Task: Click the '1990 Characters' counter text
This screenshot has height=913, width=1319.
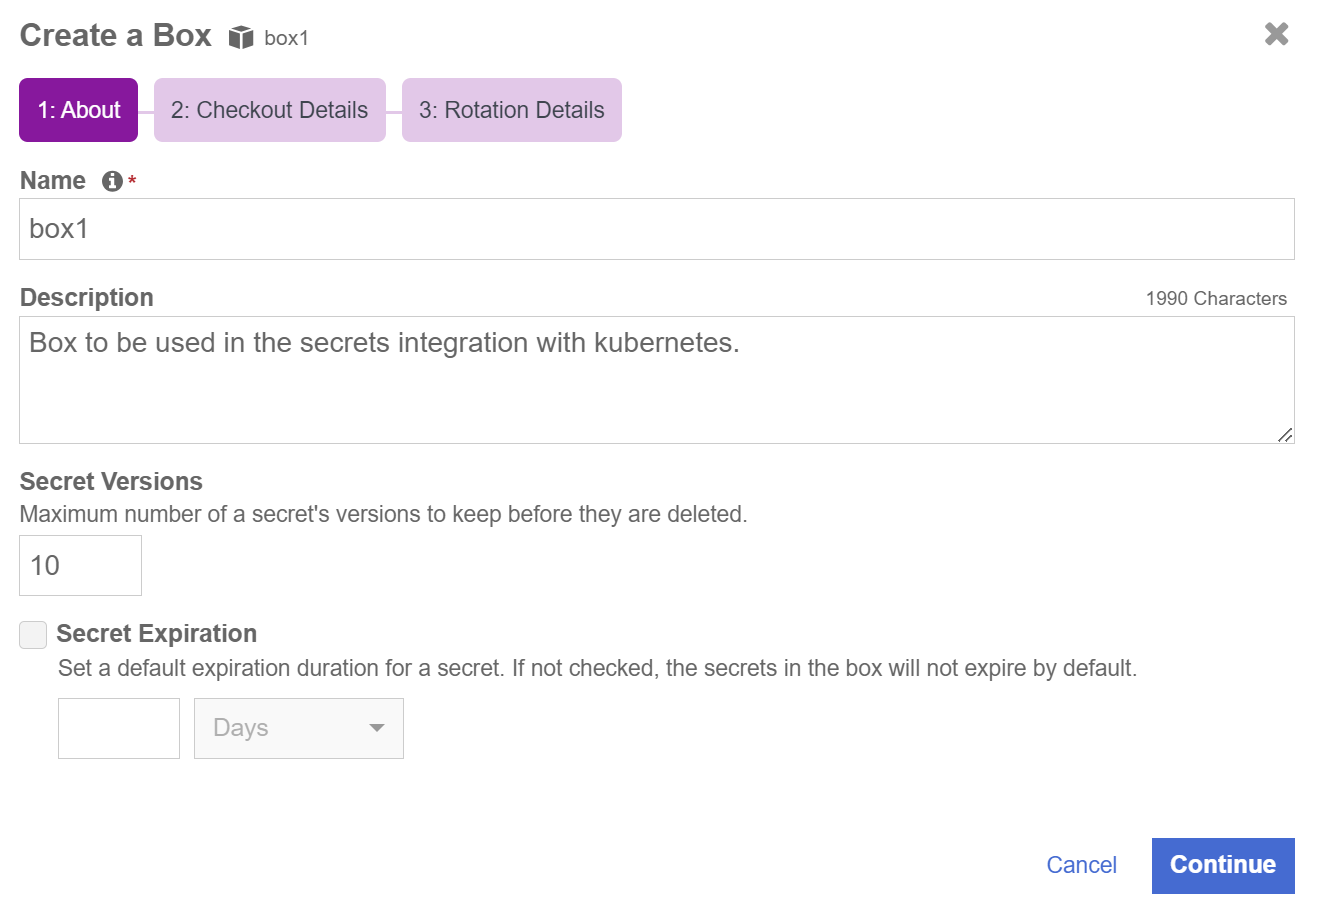Action: tap(1216, 299)
